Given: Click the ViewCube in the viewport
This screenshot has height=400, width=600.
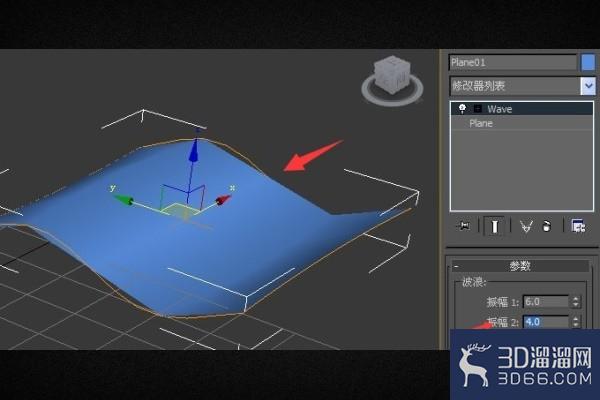Looking at the screenshot, I should (x=393, y=74).
